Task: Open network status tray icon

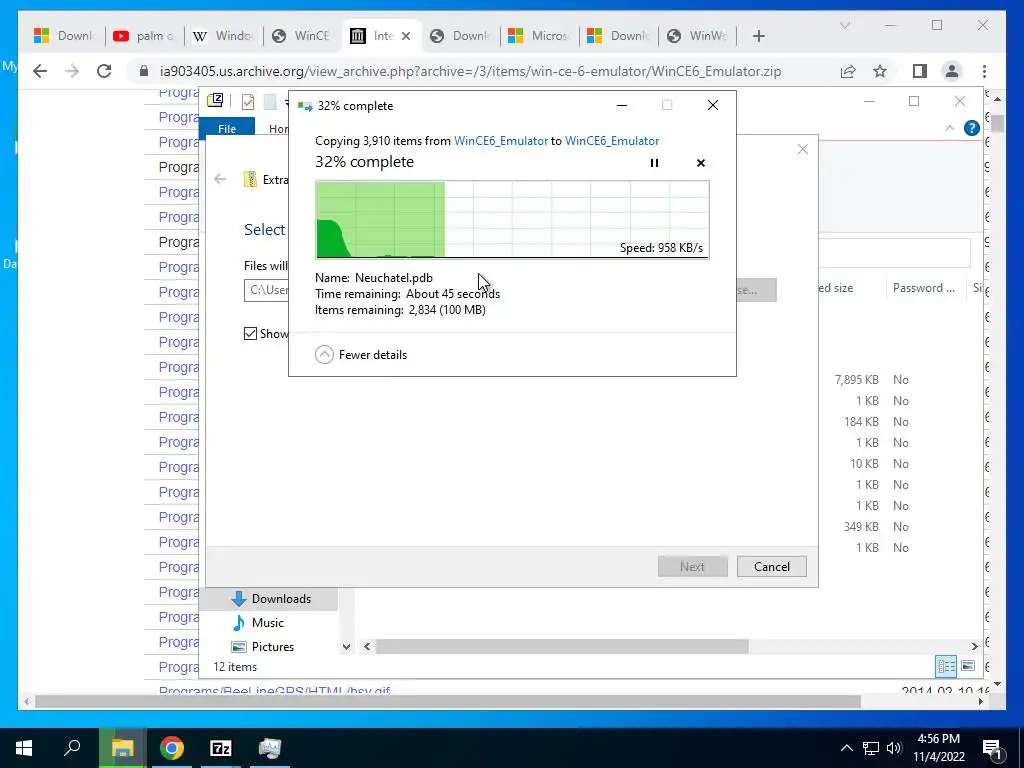Action: pyautogui.click(x=871, y=748)
